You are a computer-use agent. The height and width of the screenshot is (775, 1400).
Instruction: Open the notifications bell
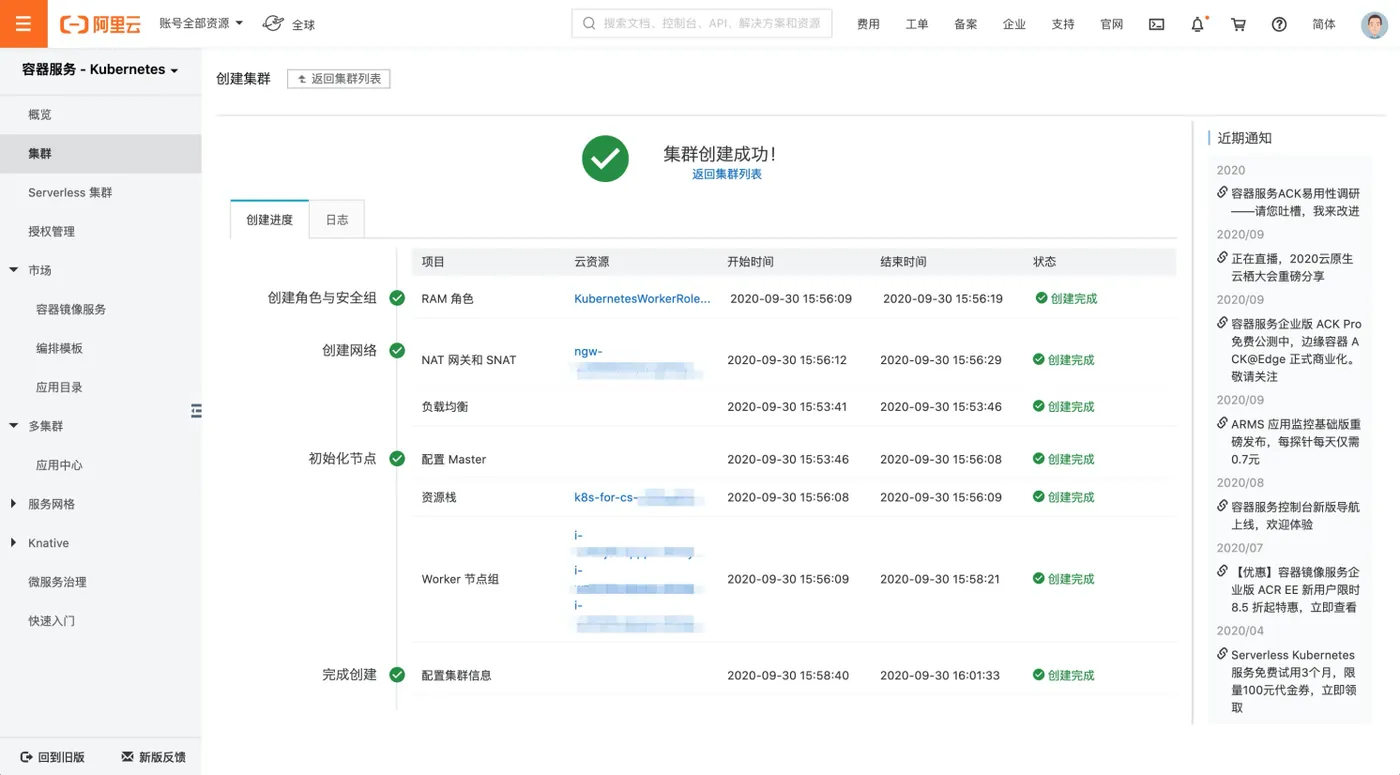pos(1197,24)
